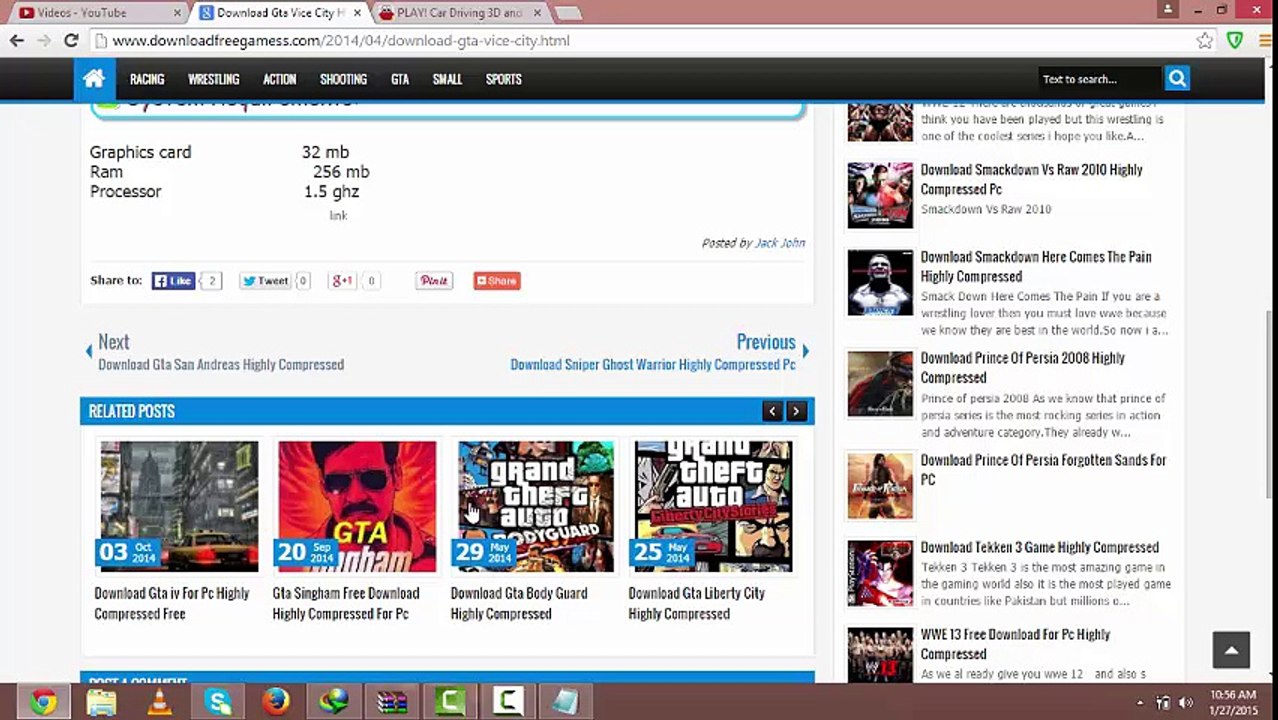Image resolution: width=1278 pixels, height=720 pixels.
Task: Click the site home icon
Action: (94, 79)
